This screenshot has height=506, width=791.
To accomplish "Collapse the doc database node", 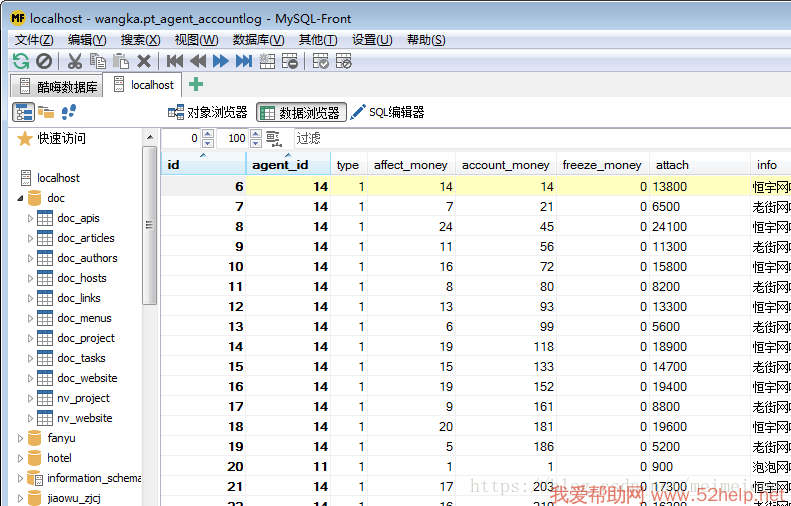I will pyautogui.click(x=21, y=198).
